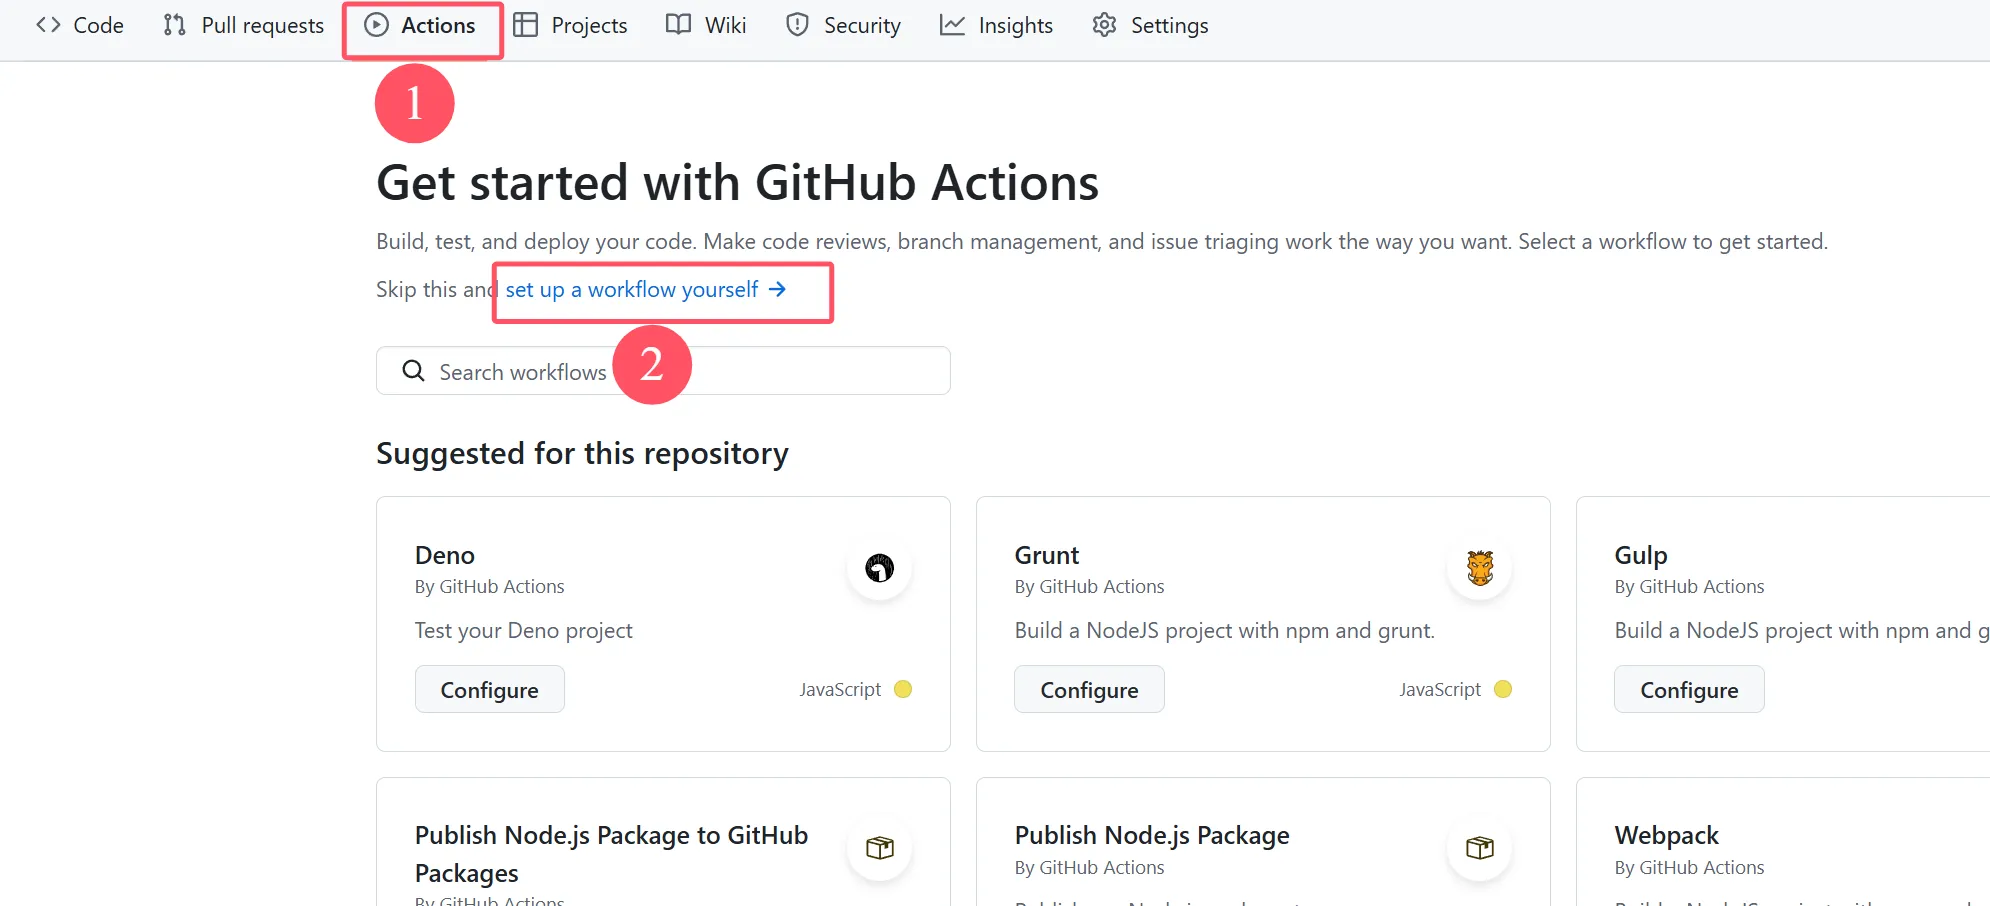
Task: Go to Pull requests tab
Action: tap(244, 26)
